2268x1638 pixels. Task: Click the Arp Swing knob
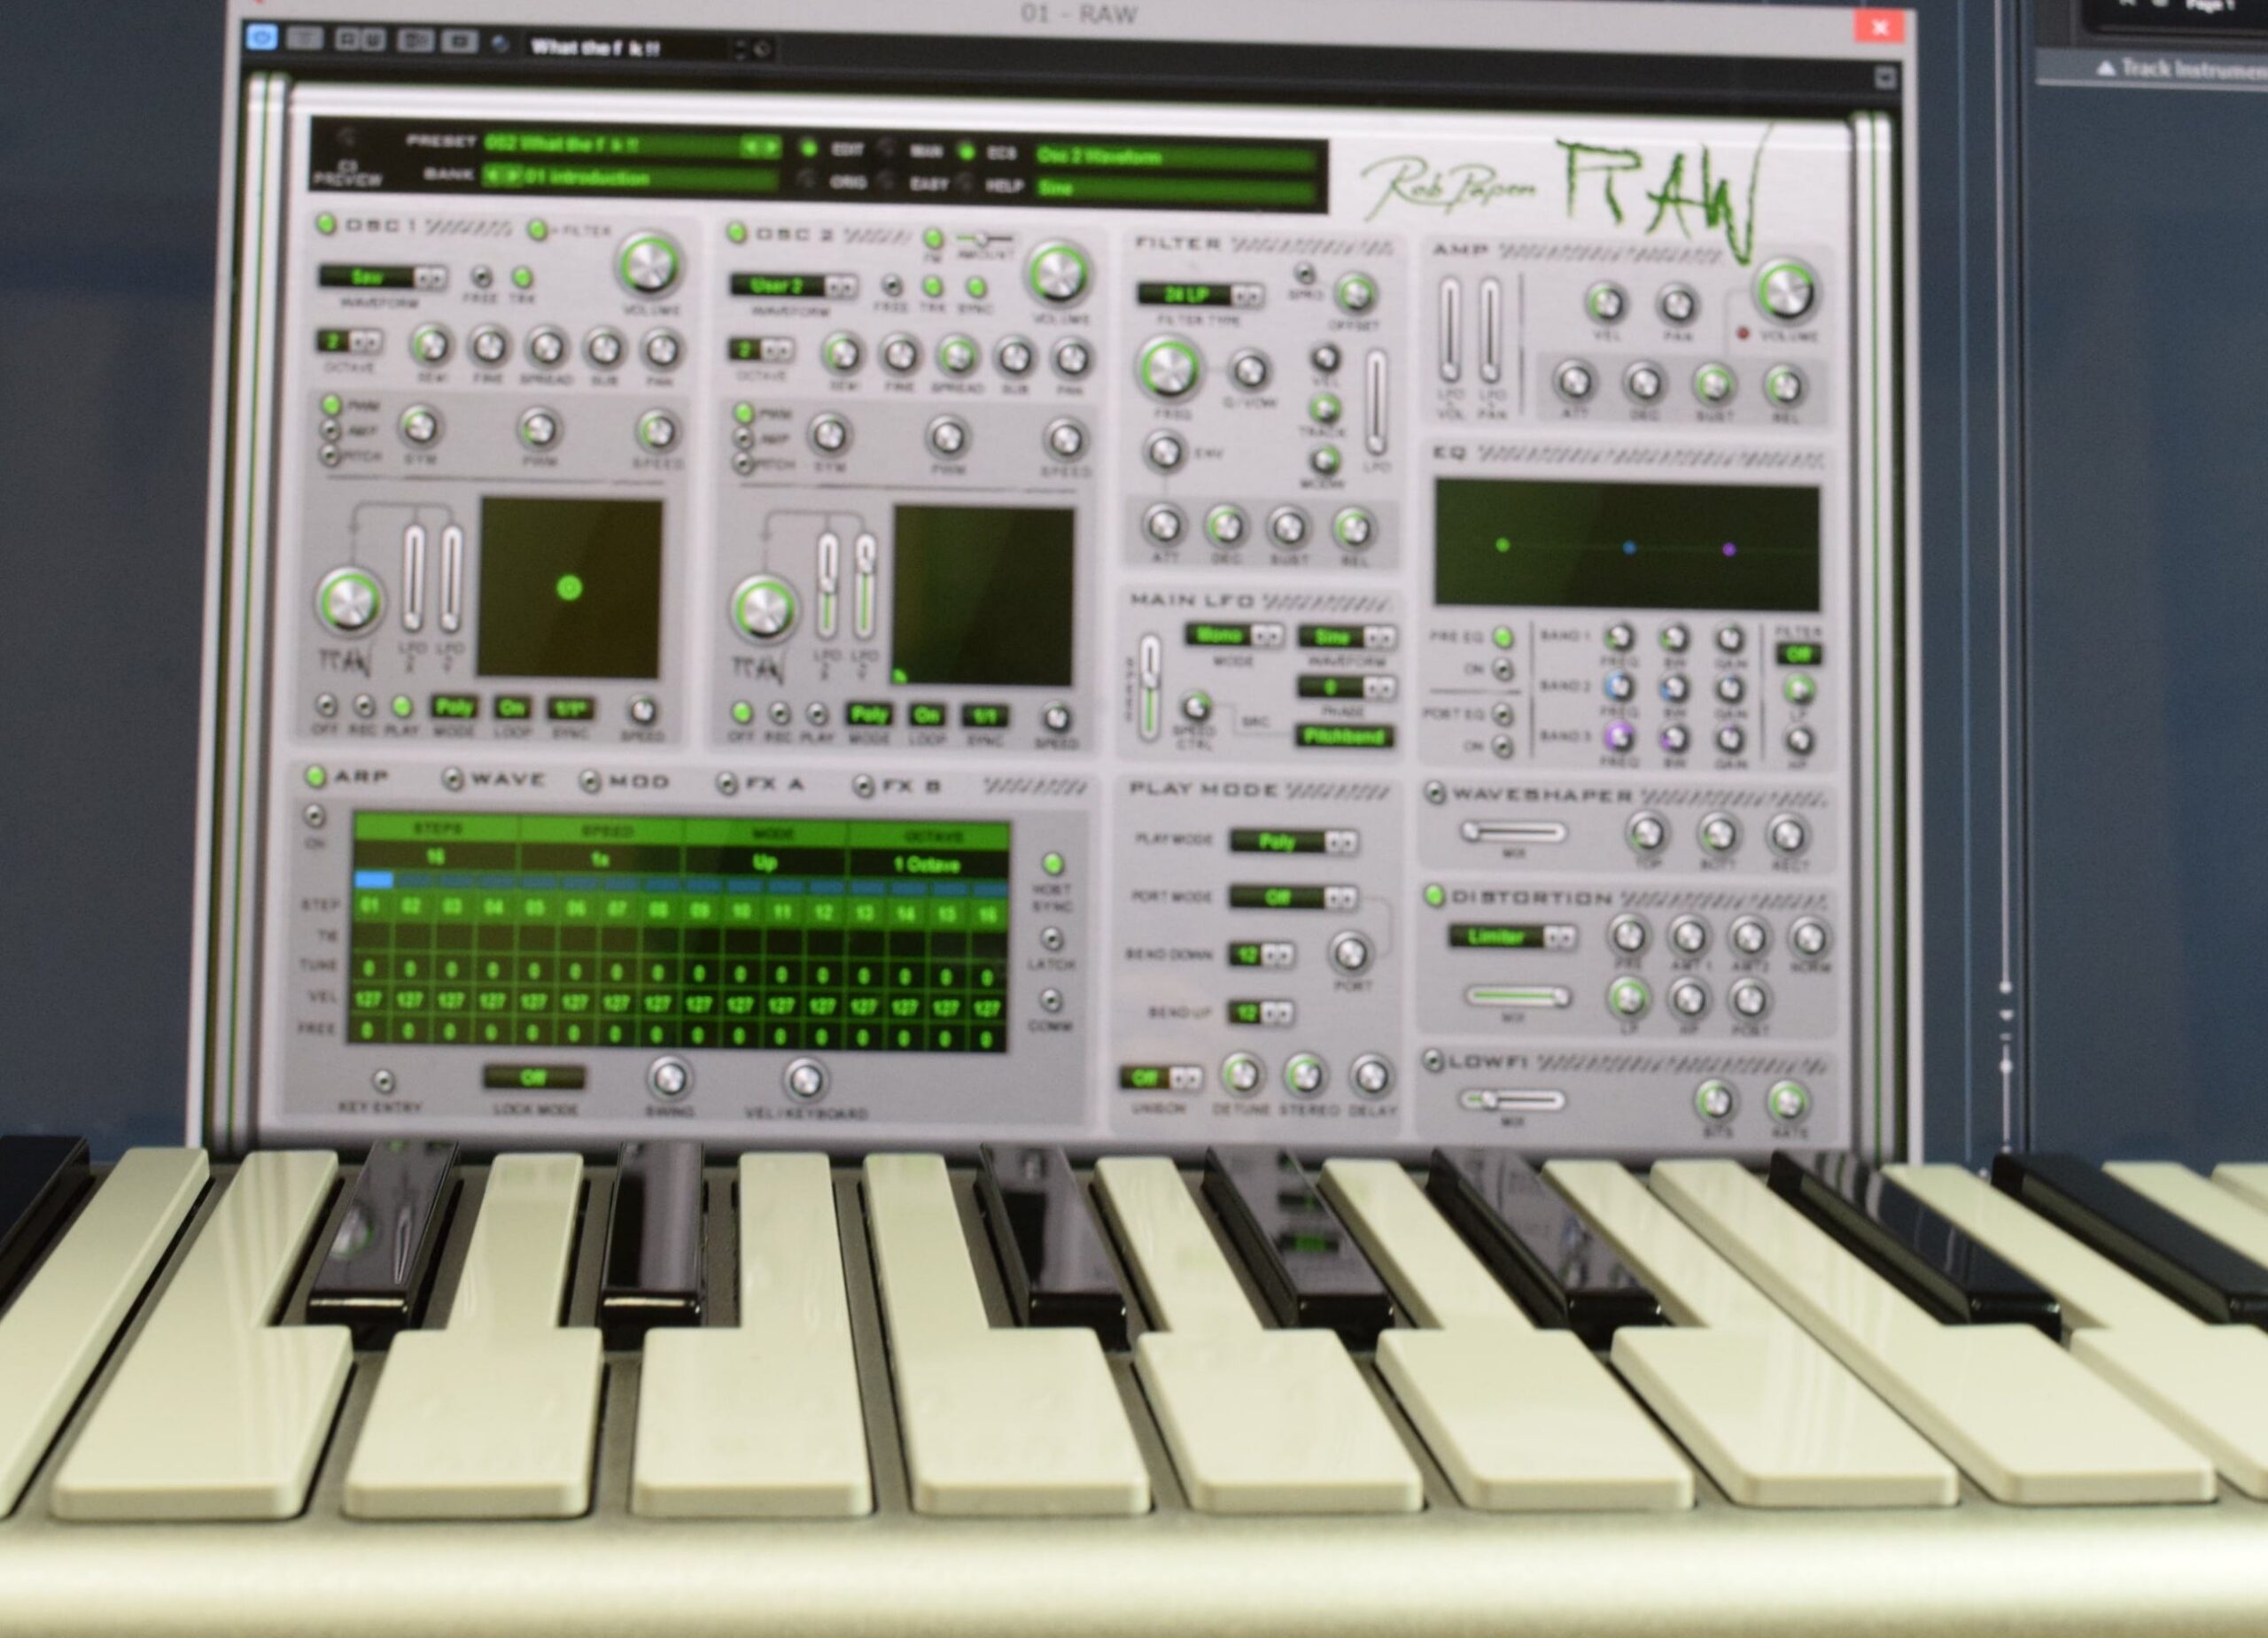pos(668,1079)
